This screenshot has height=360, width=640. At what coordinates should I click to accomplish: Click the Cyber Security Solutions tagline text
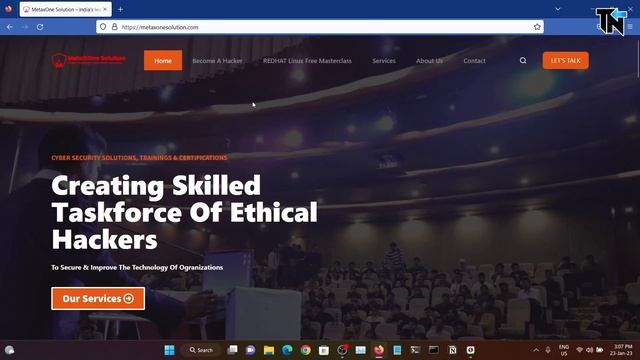click(139, 158)
